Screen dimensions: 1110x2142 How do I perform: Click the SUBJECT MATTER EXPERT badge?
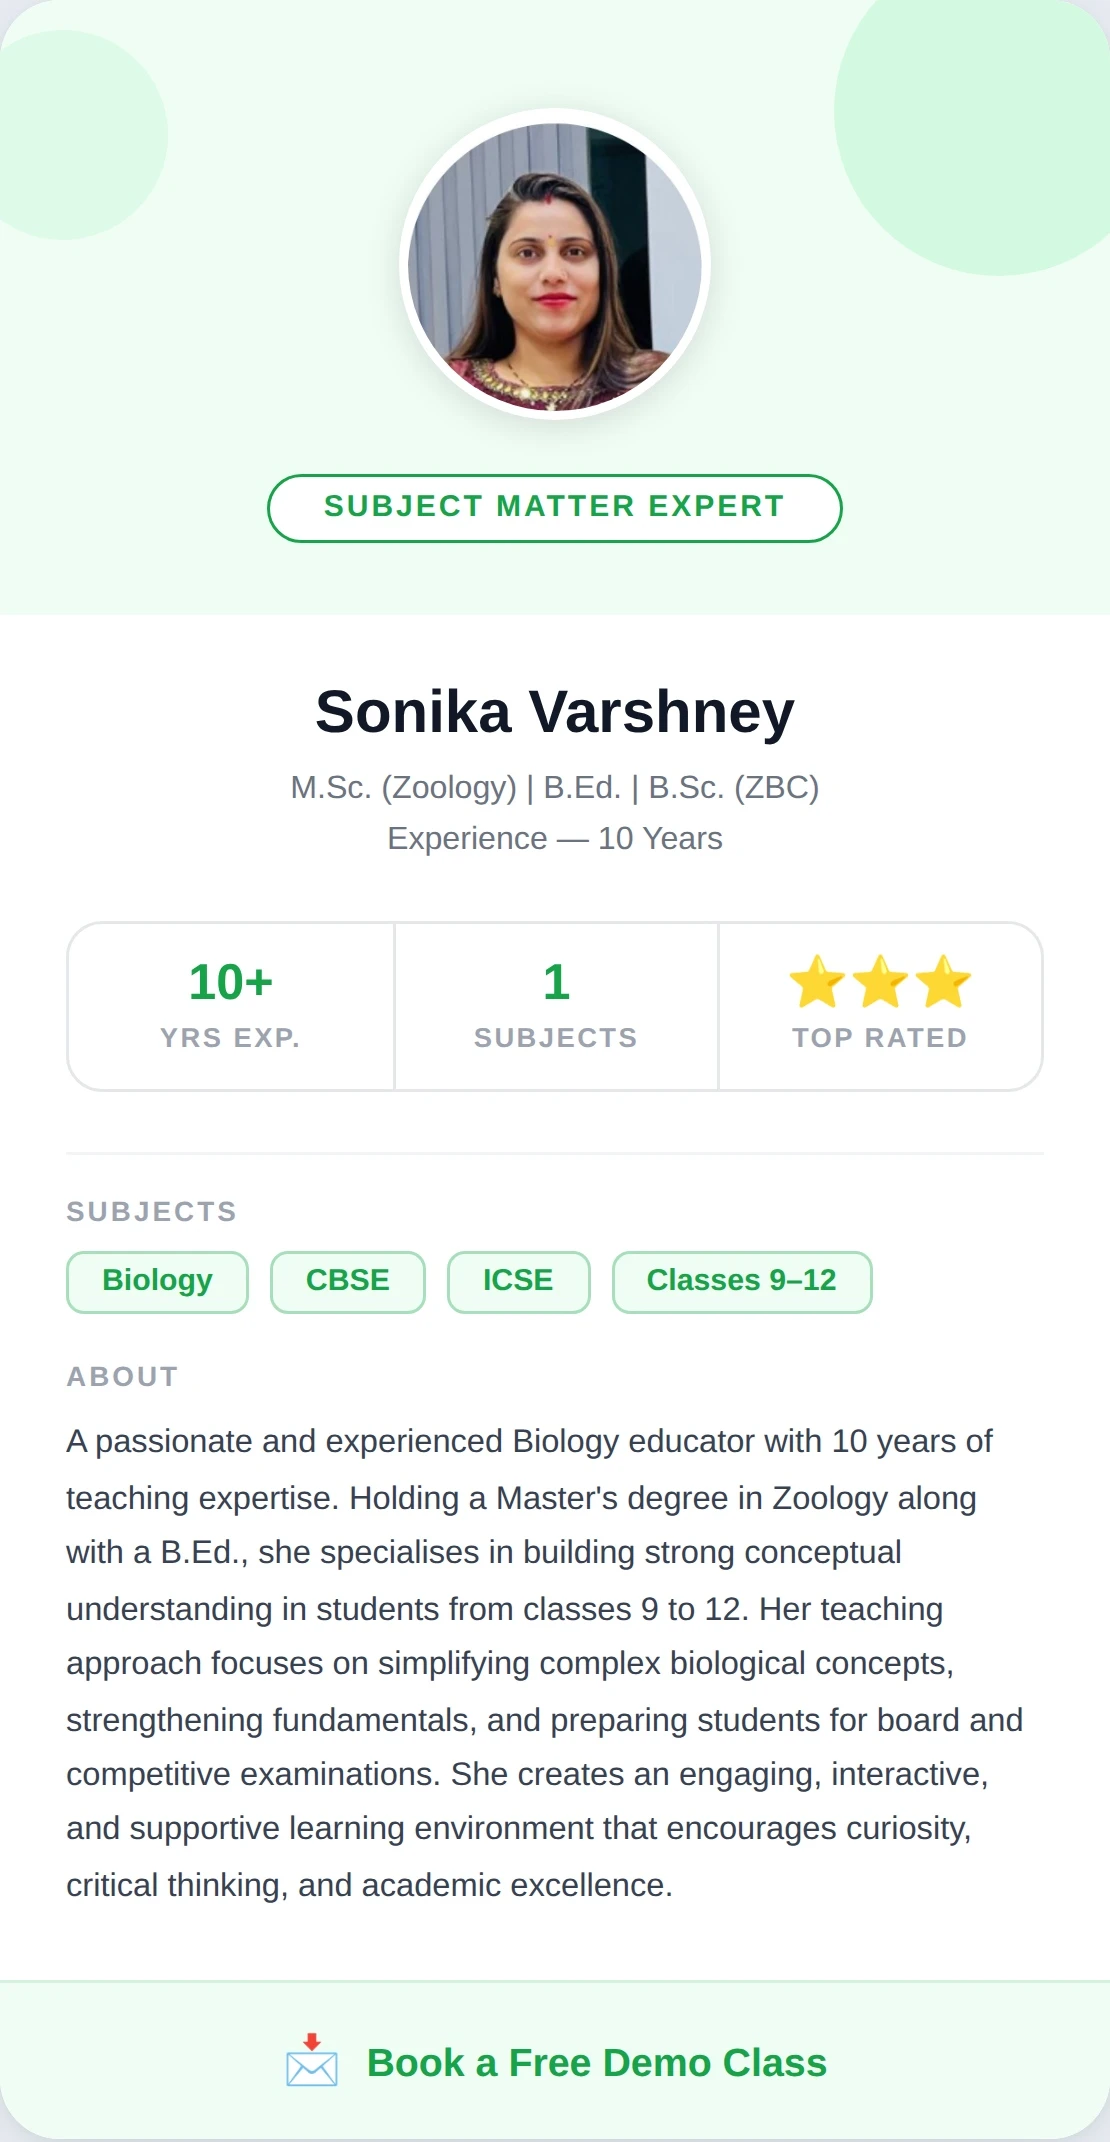(555, 507)
